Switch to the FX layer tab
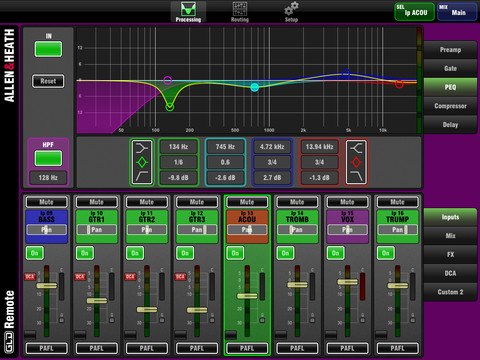 click(x=450, y=254)
